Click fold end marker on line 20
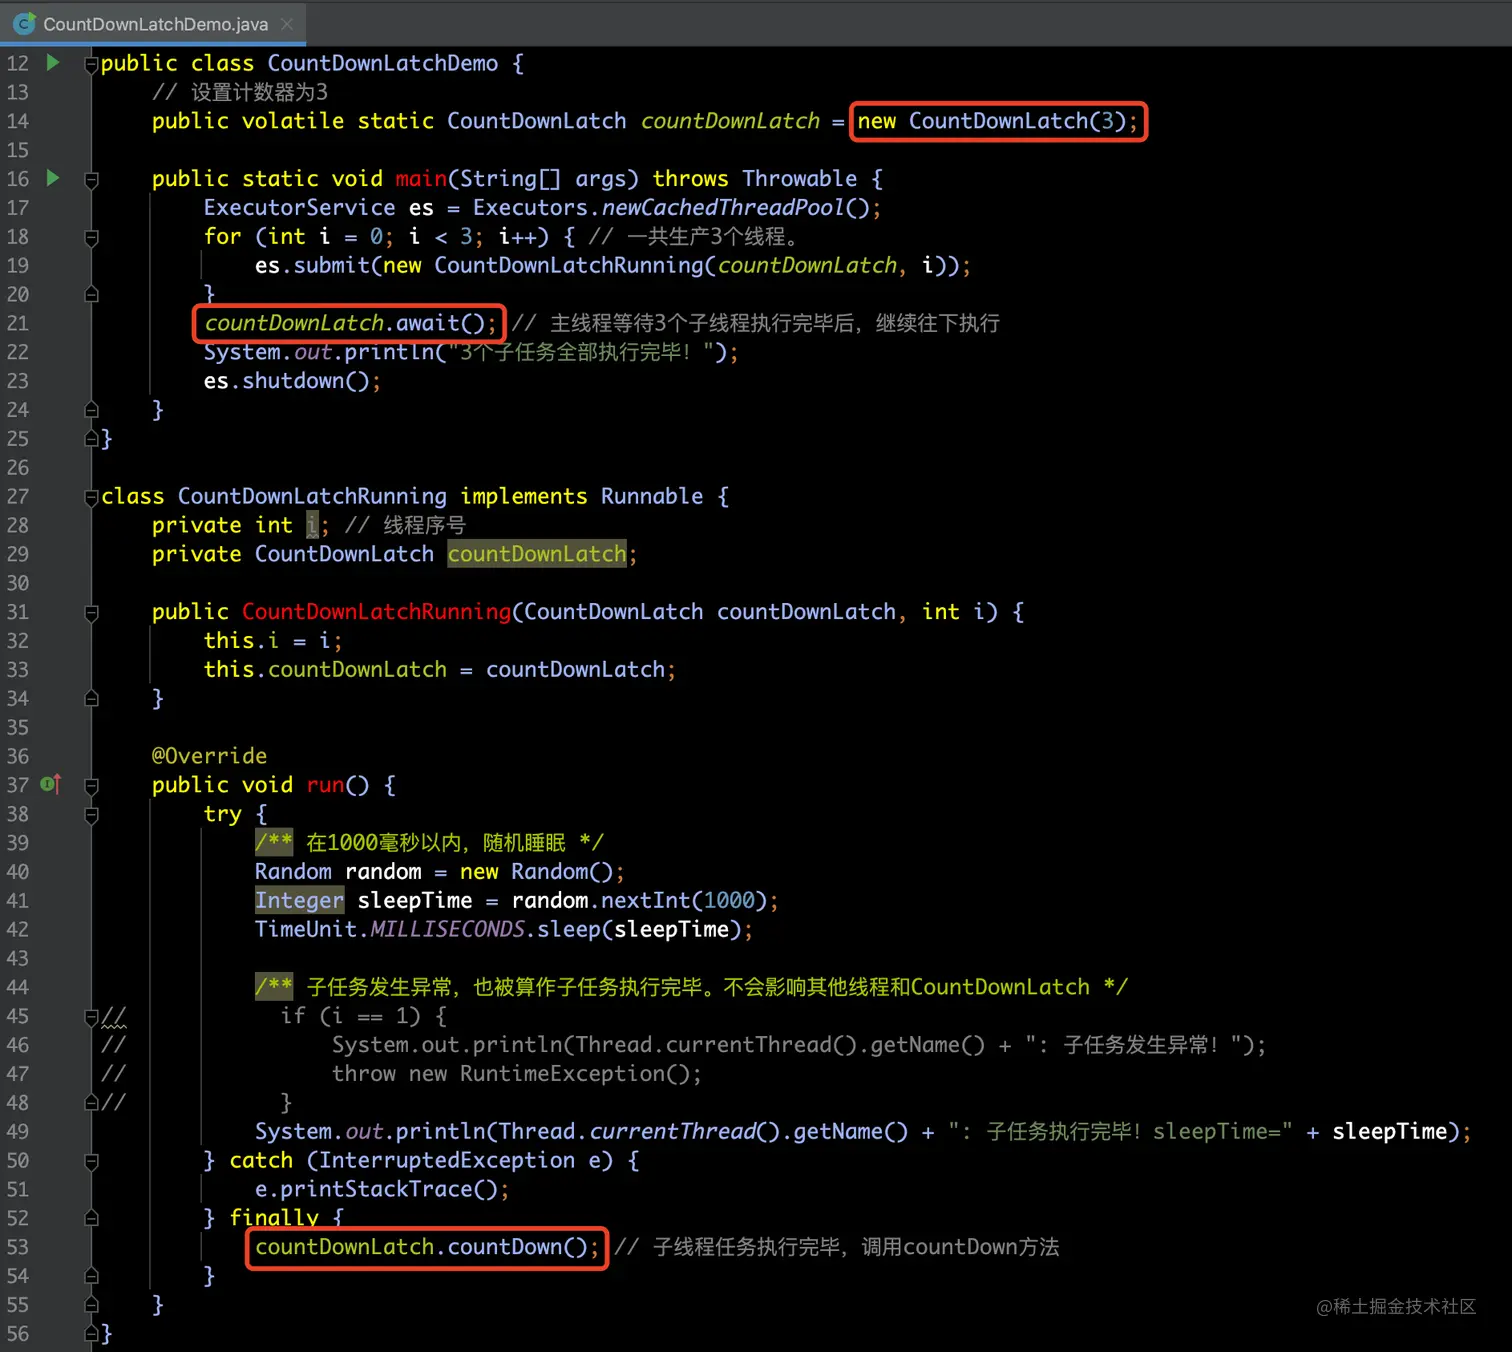Viewport: 1512px width, 1352px height. (x=91, y=294)
